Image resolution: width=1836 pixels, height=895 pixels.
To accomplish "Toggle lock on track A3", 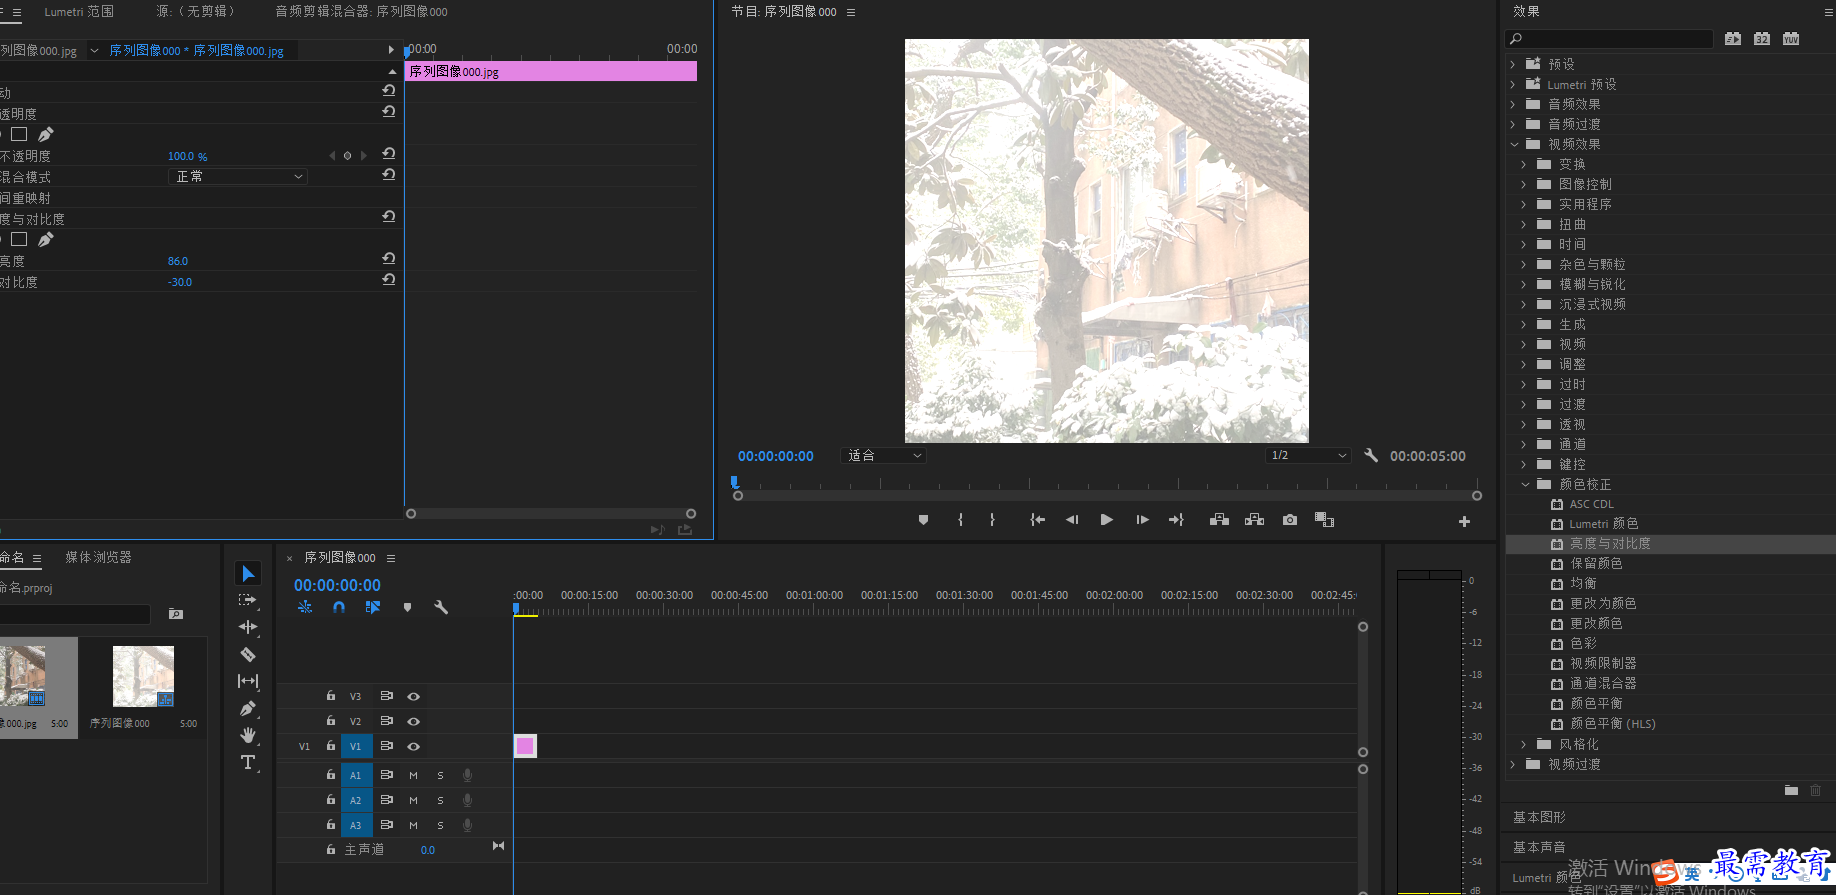I will (331, 824).
